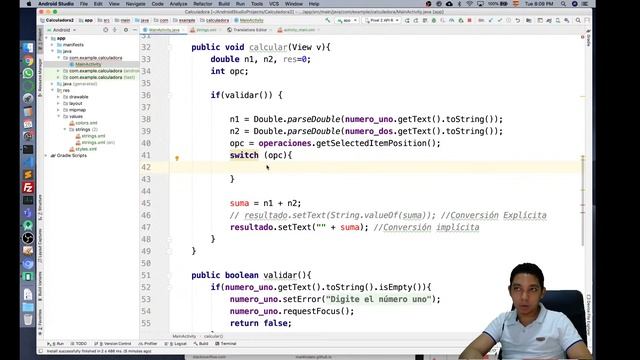Open the File menu
Screen dimensions: 640x360
(x=84, y=4)
